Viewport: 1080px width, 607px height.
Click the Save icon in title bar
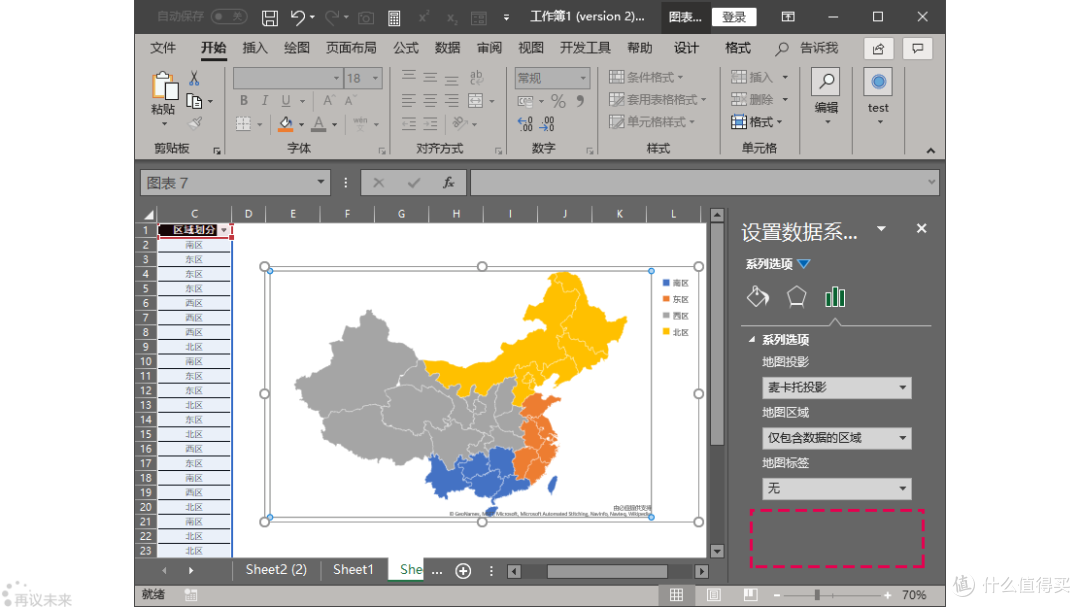pyautogui.click(x=270, y=17)
